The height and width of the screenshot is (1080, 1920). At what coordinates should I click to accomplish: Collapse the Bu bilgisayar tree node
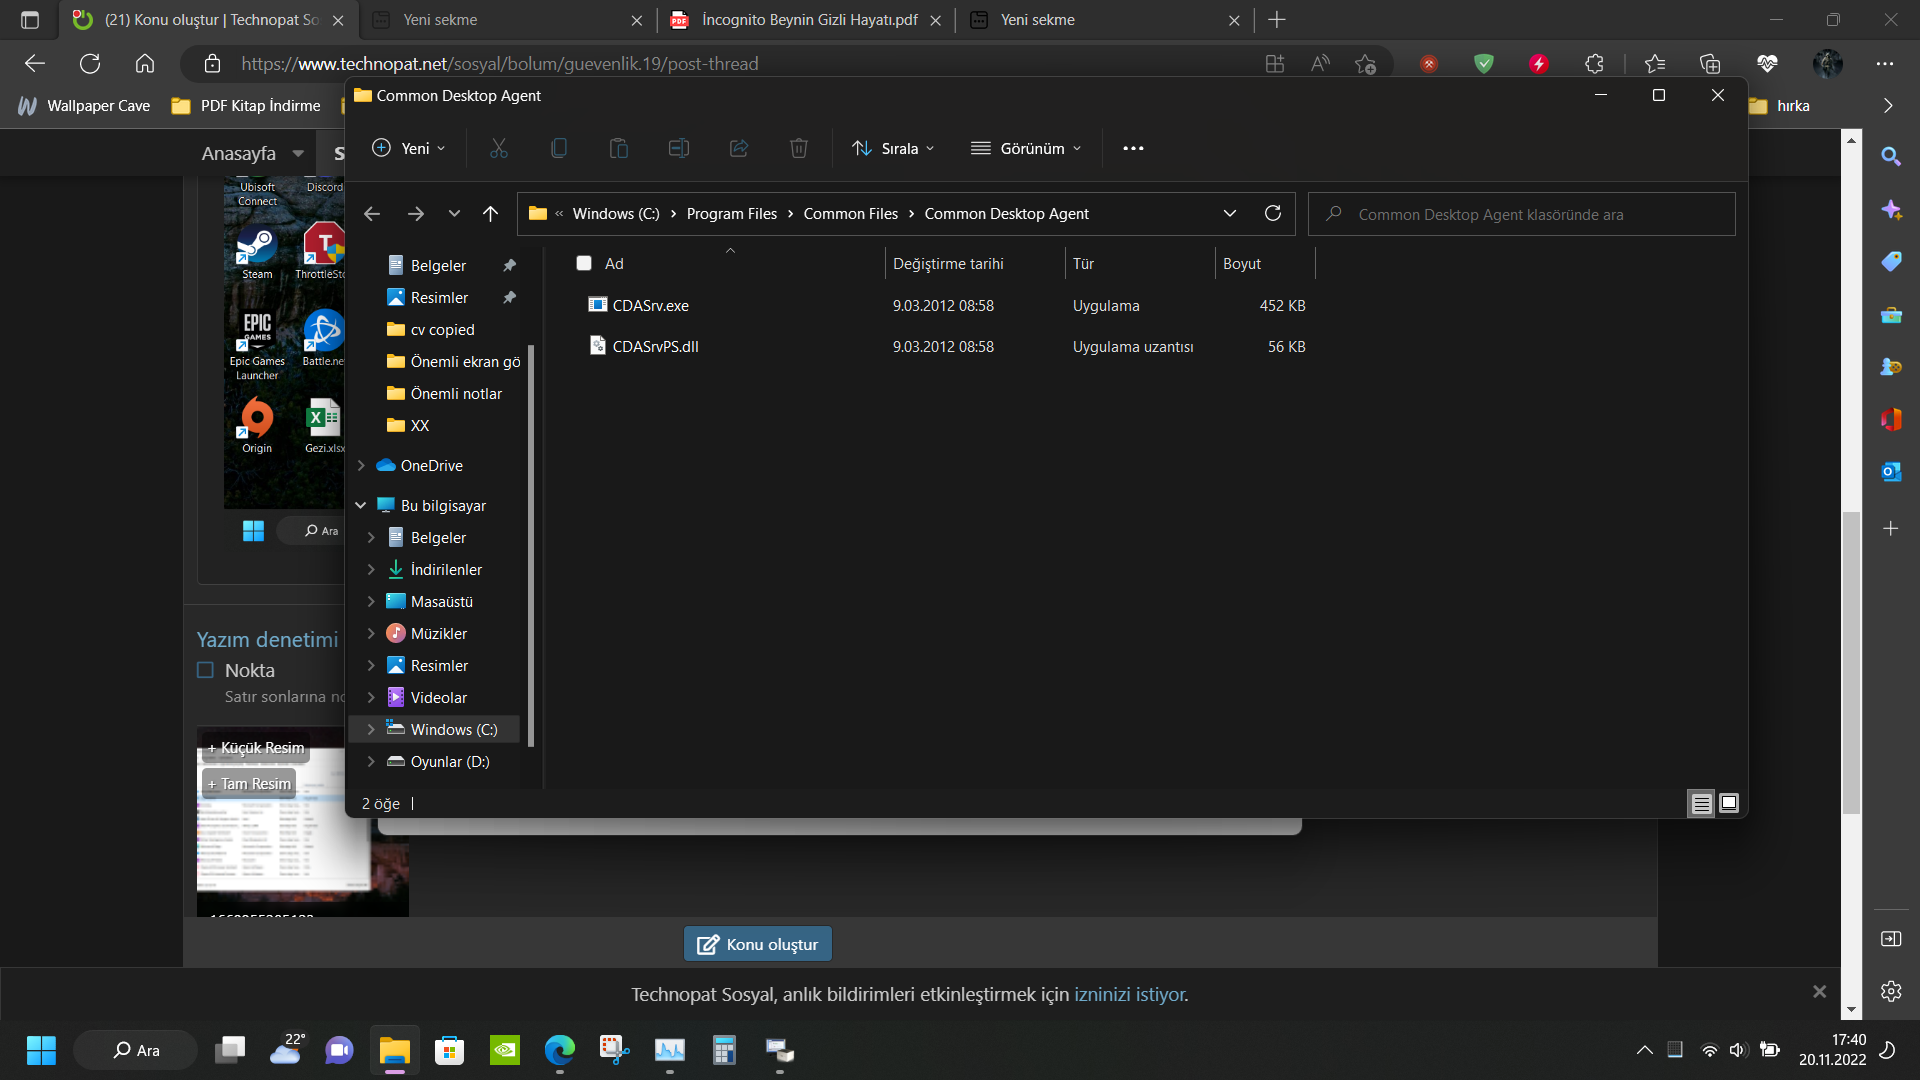pos(361,506)
